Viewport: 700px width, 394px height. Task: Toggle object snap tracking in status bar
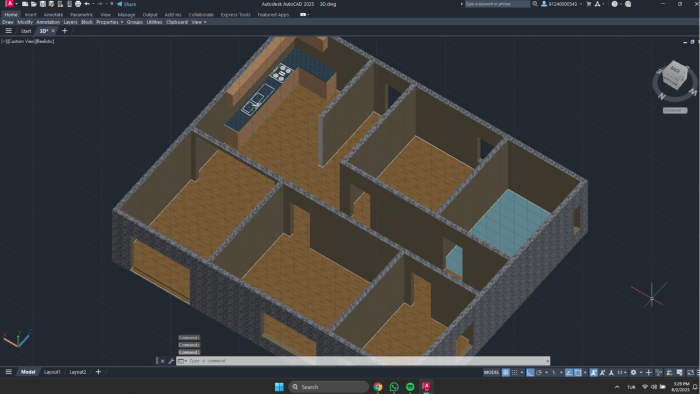(x=569, y=372)
